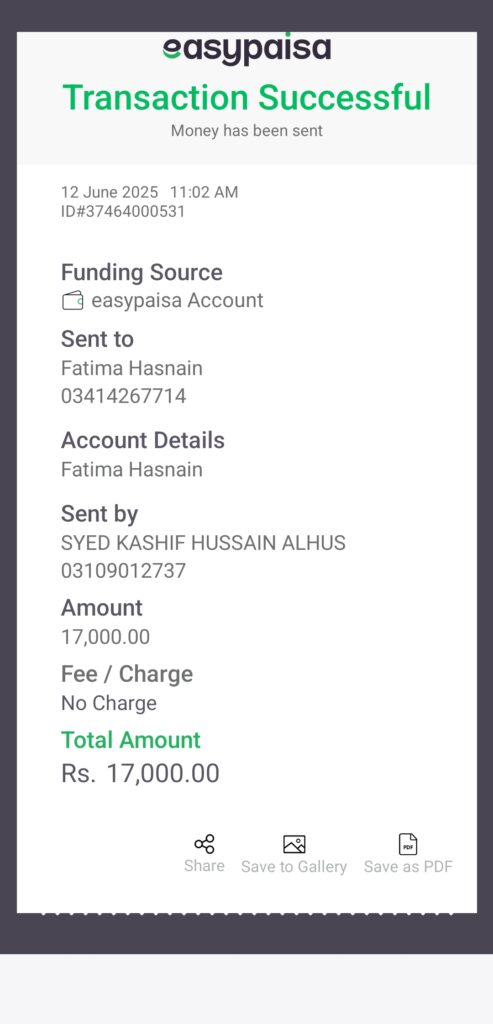Click the transaction ID number 37464000531
493x1024 pixels.
point(130,212)
